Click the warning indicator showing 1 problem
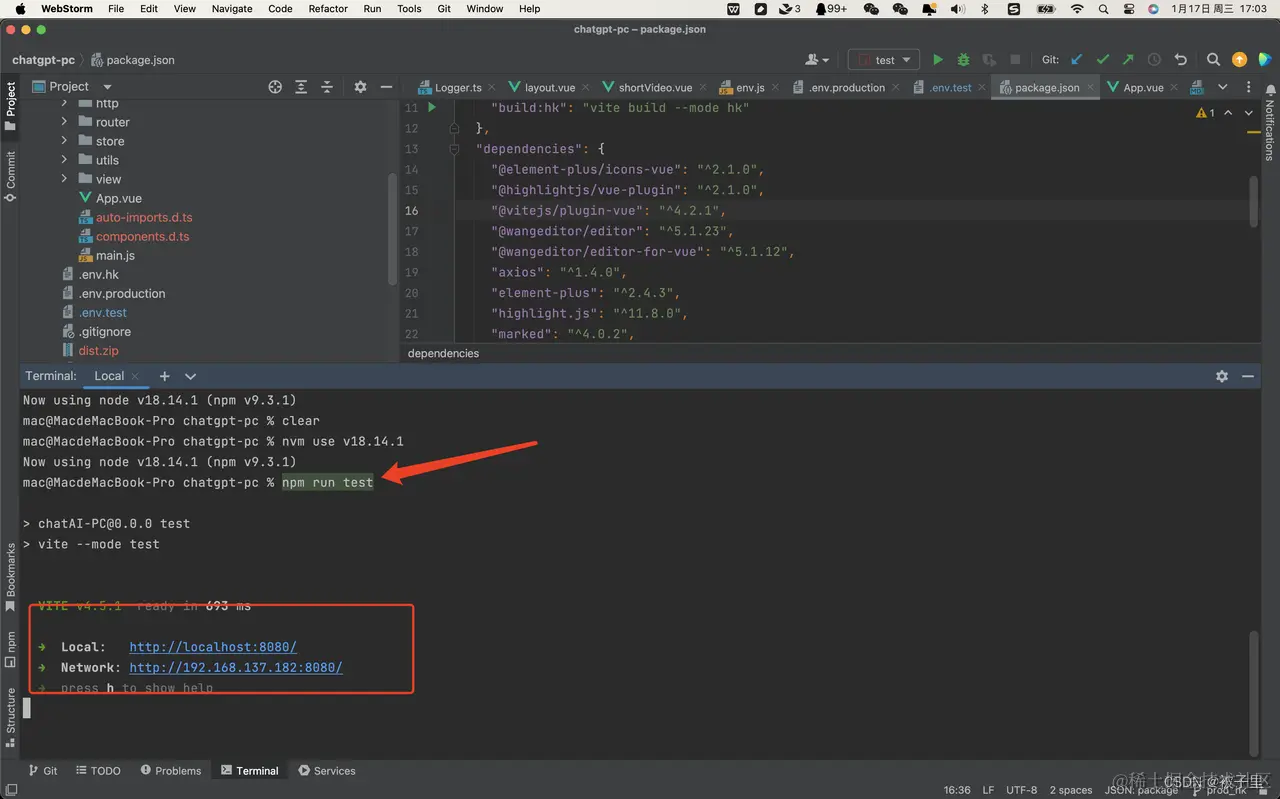This screenshot has height=799, width=1280. [x=1205, y=113]
